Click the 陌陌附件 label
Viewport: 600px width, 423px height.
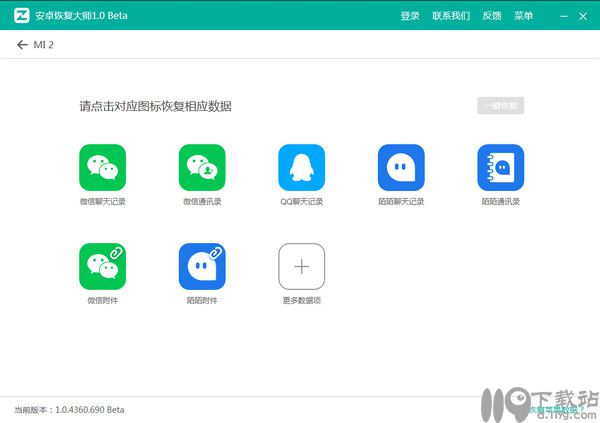[x=202, y=301]
